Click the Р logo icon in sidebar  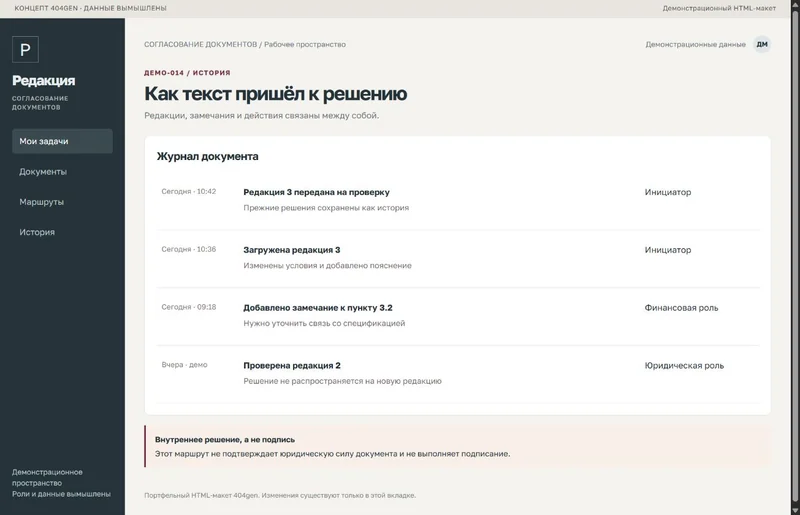click(25, 50)
